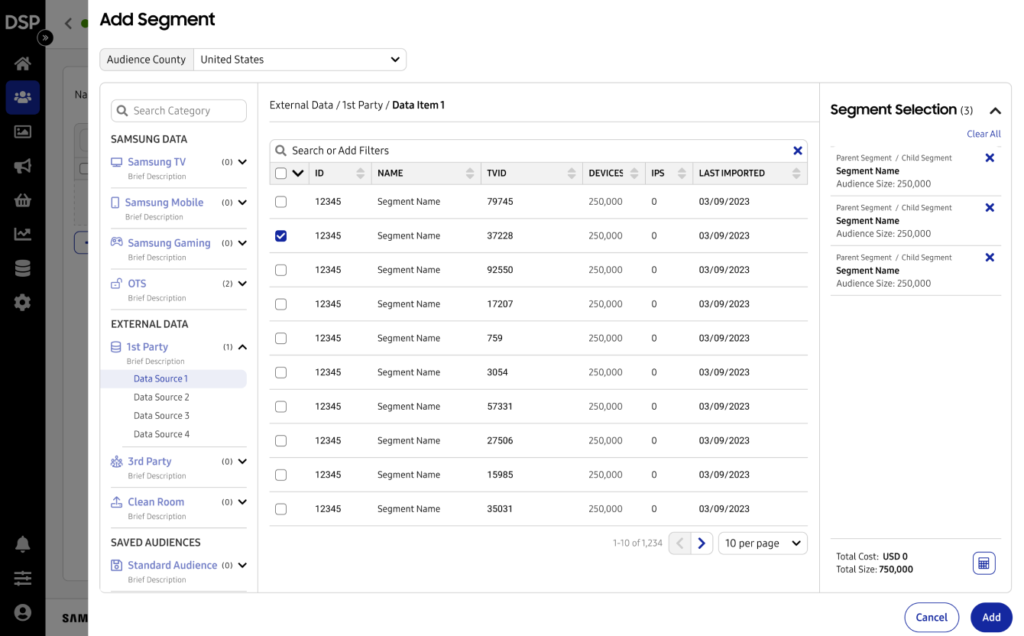Open the Settings gear in sidebar
This screenshot has height=636, width=1024.
[22, 302]
